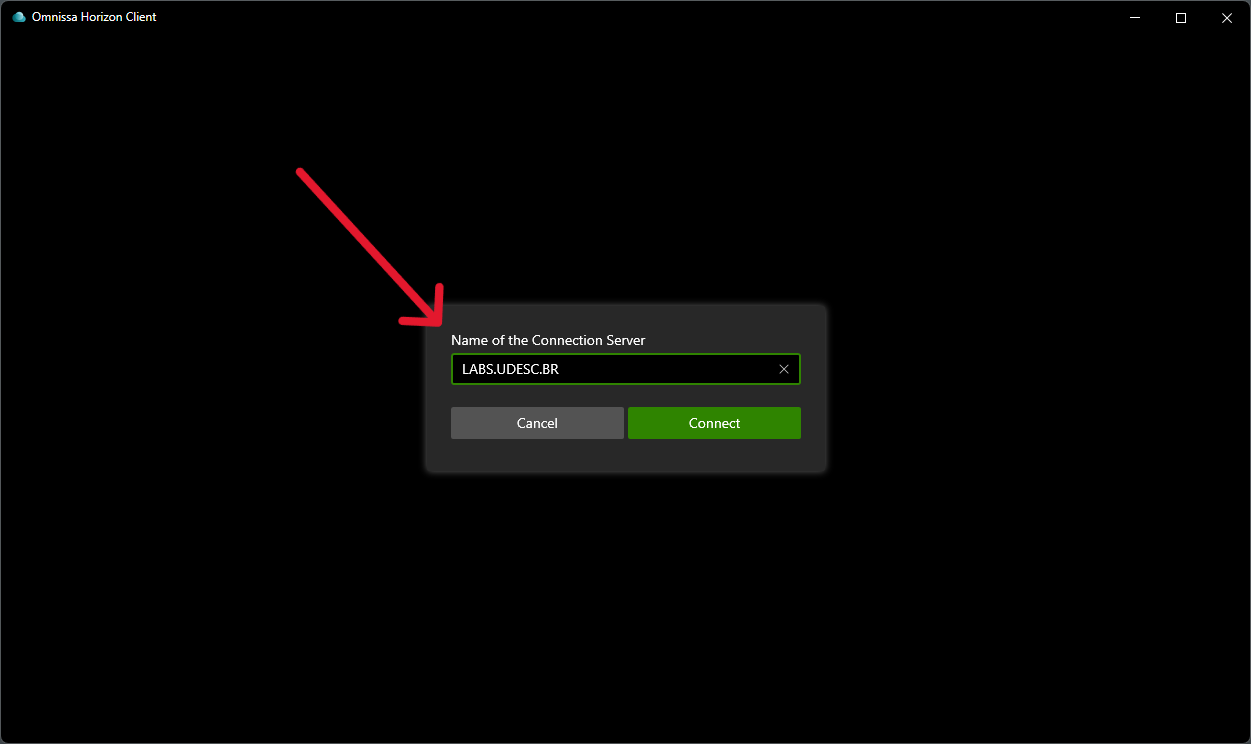1251x744 pixels.
Task: Maximize the Horizon Client window
Action: point(1181,17)
